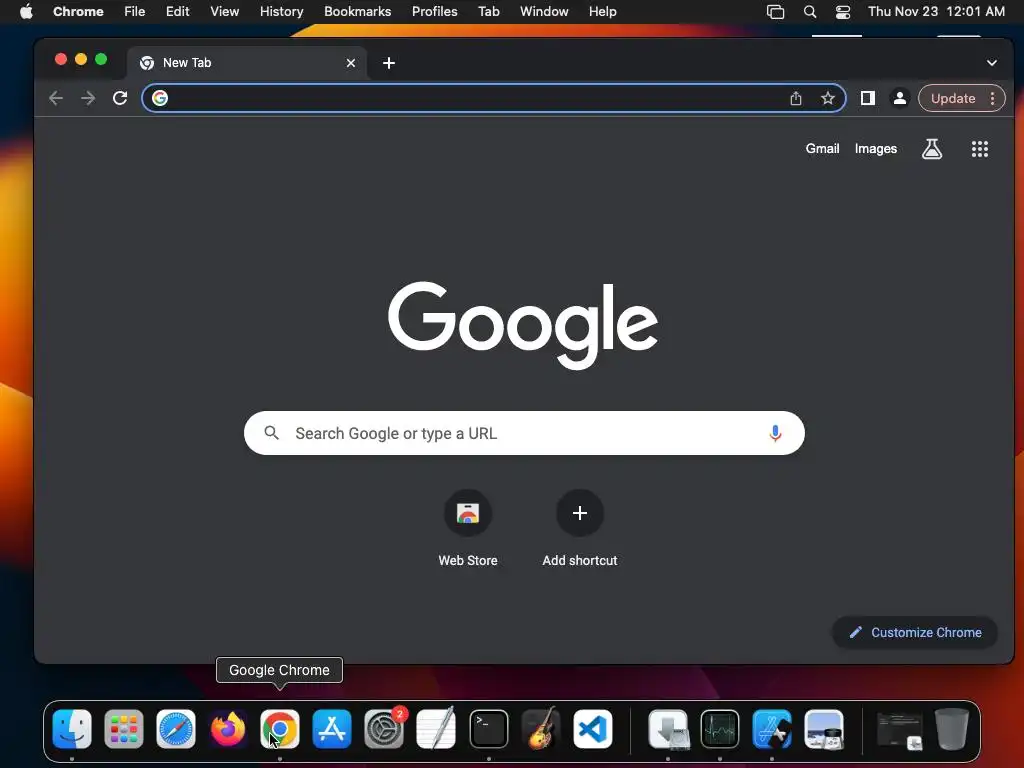1024x768 pixels.
Task: Open Spotlight search in the menu bar
Action: click(x=810, y=11)
